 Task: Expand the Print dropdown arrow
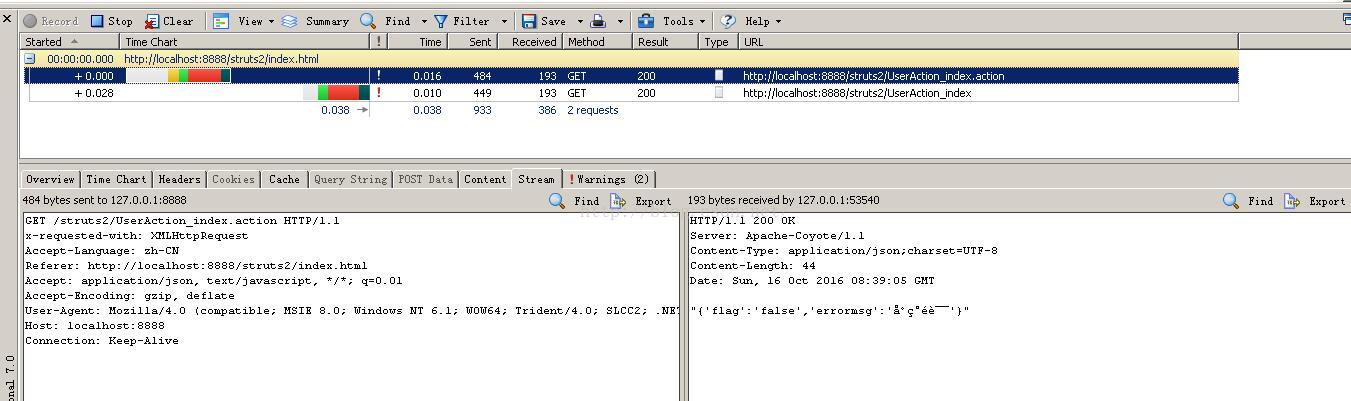(620, 21)
